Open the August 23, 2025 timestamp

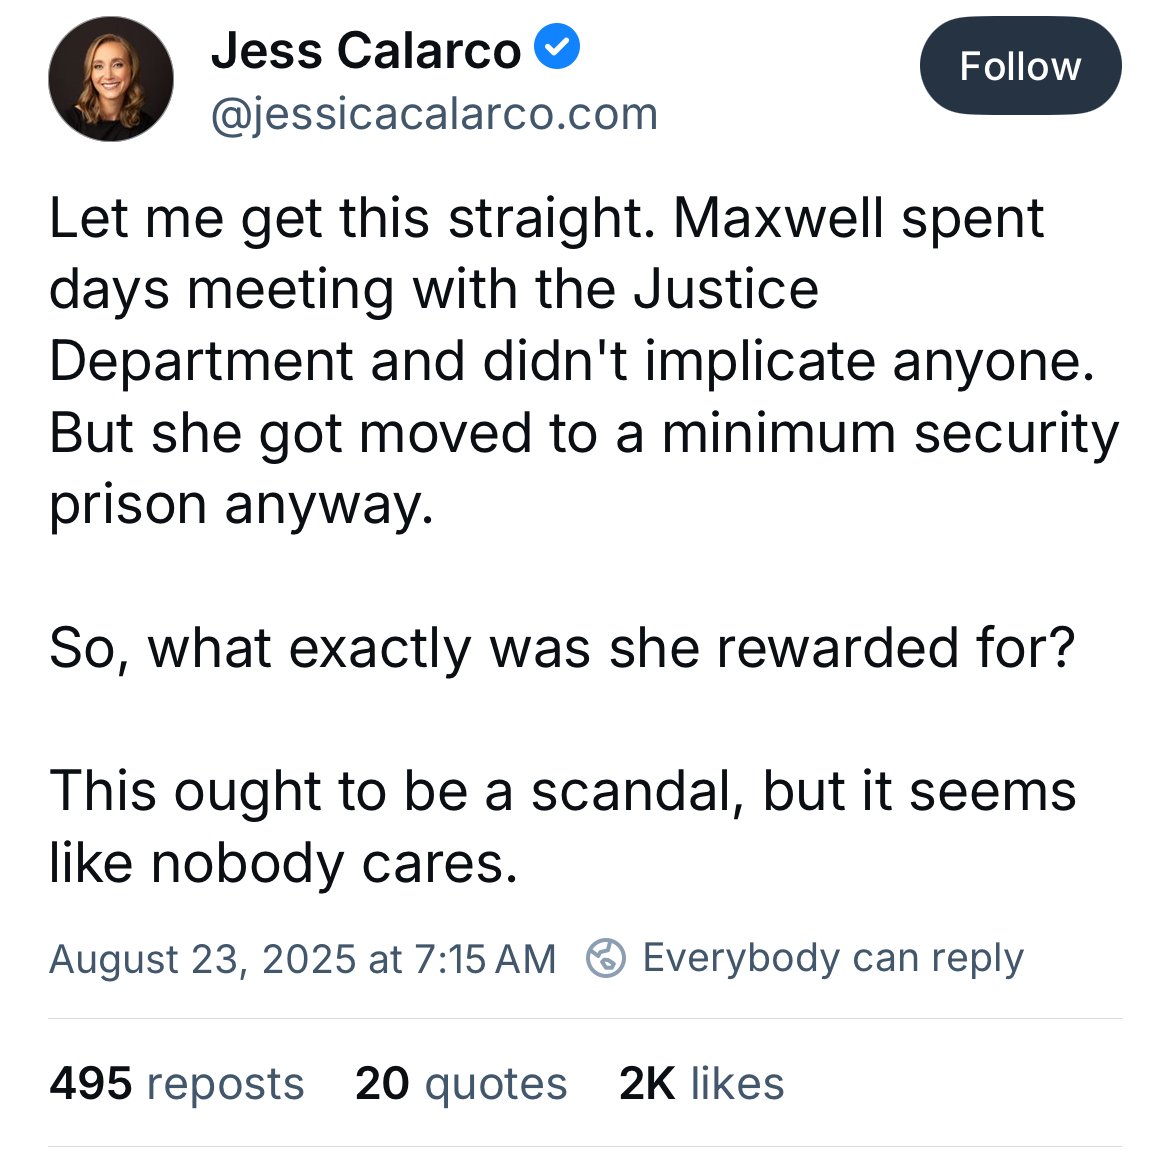point(302,959)
